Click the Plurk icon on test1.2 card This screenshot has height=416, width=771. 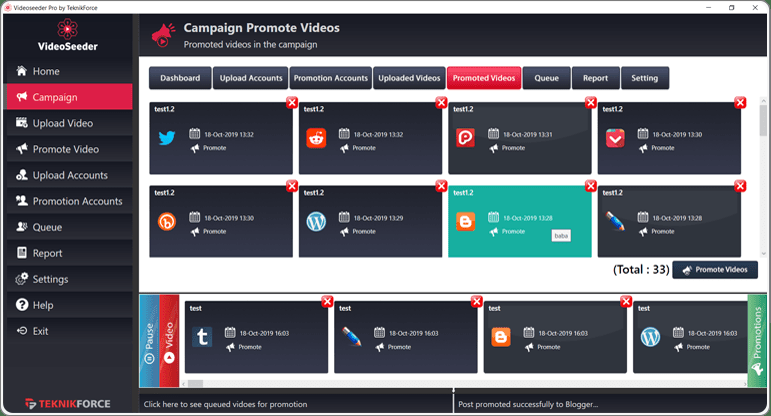tap(465, 138)
